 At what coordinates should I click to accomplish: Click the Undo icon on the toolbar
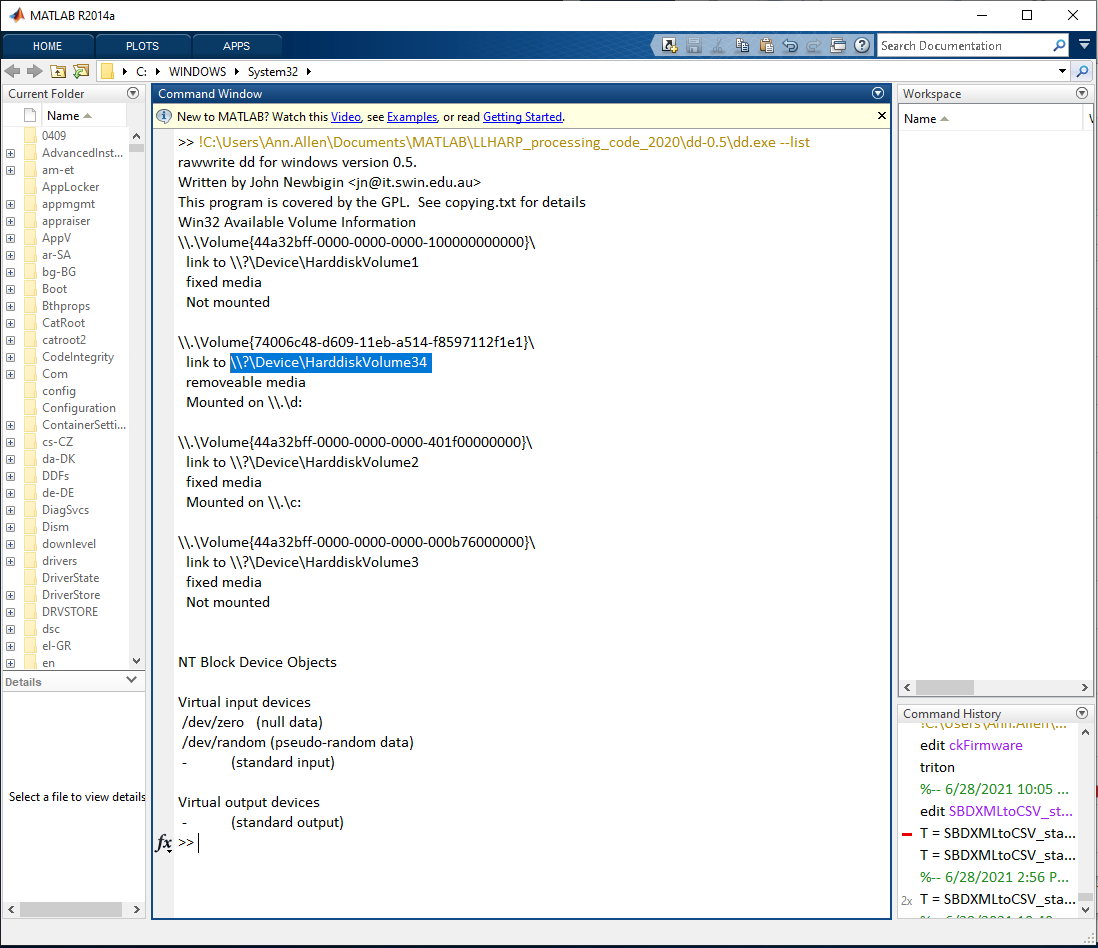pos(790,46)
